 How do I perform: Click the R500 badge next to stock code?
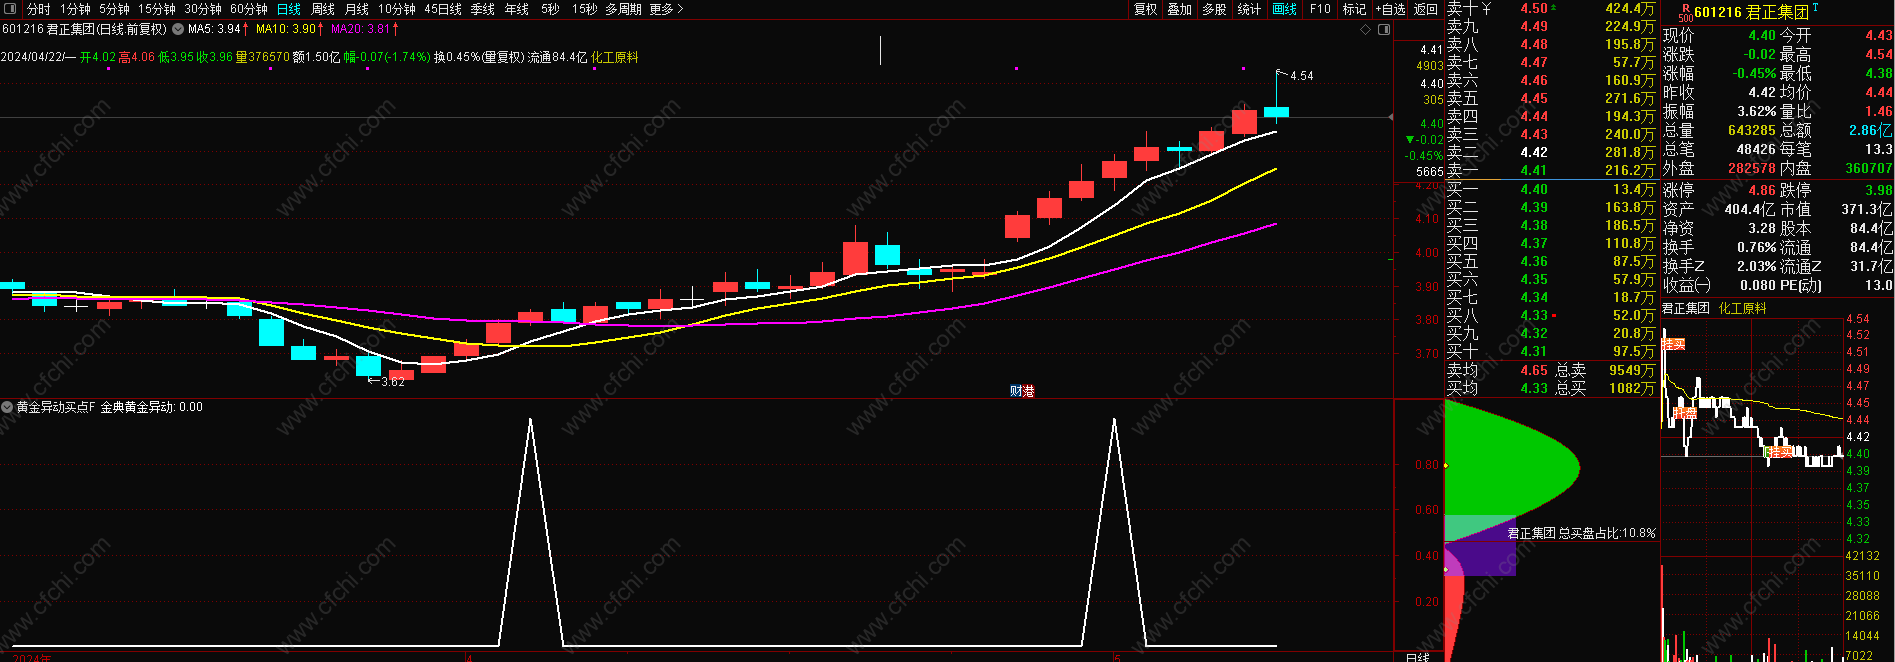pos(1685,12)
